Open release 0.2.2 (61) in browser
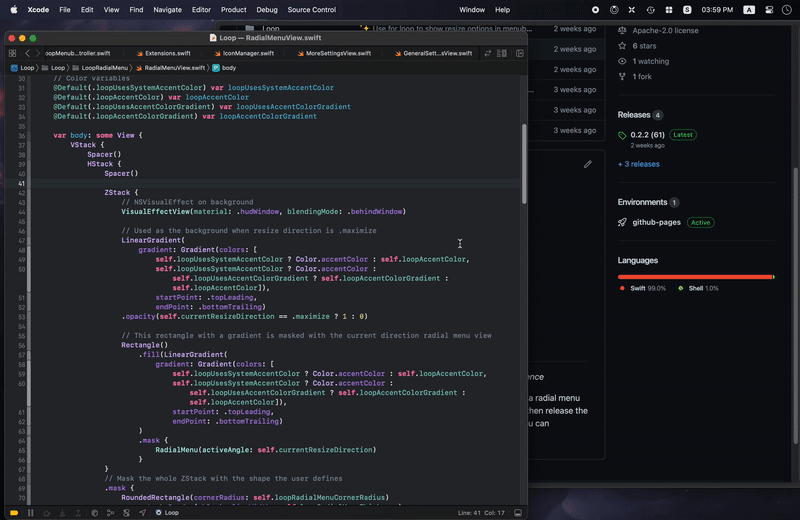800x520 pixels. pyautogui.click(x=647, y=135)
